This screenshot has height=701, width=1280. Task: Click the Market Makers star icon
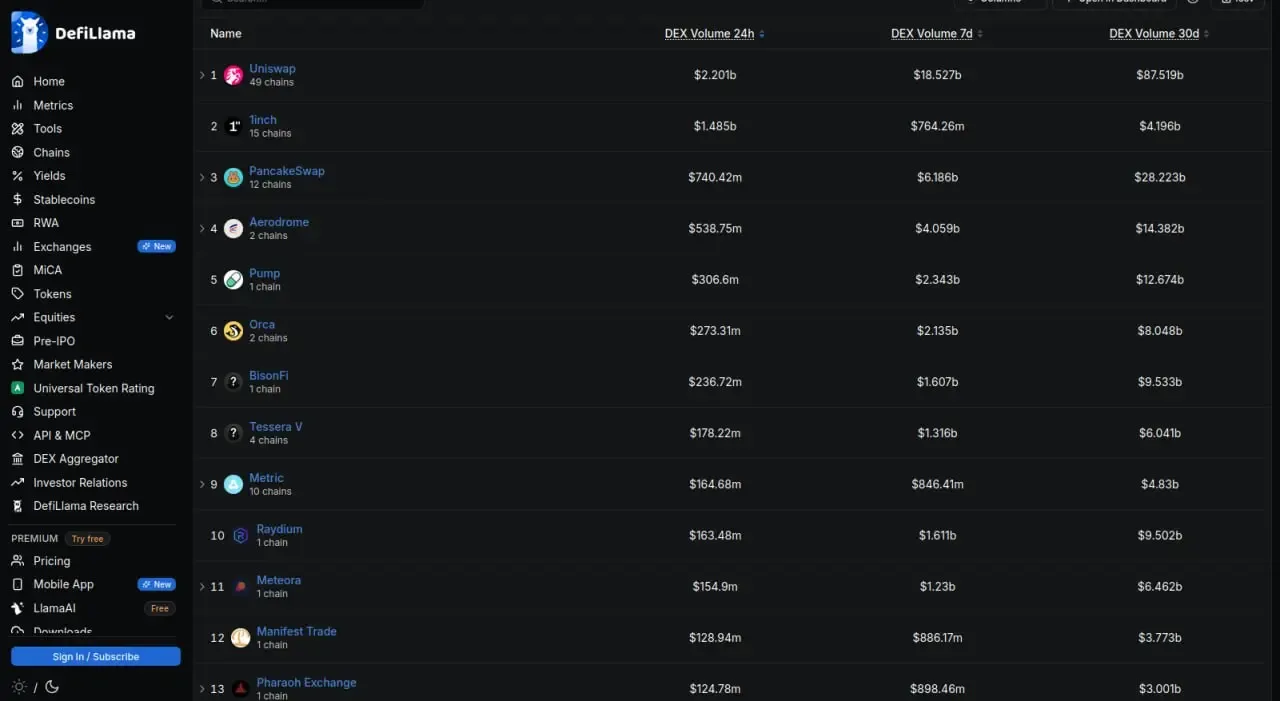click(x=17, y=365)
